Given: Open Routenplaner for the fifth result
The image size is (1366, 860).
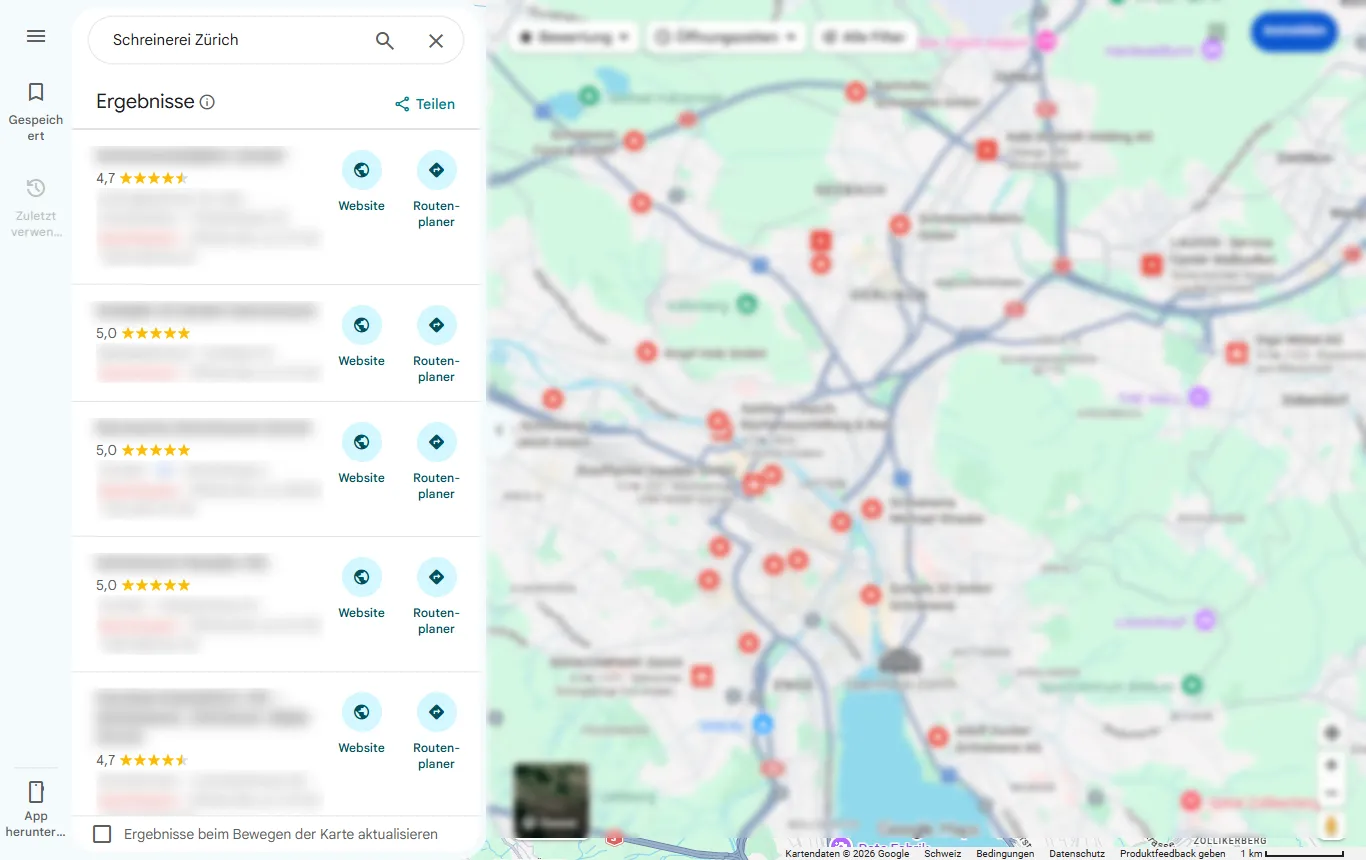Looking at the screenshot, I should pyautogui.click(x=436, y=732).
